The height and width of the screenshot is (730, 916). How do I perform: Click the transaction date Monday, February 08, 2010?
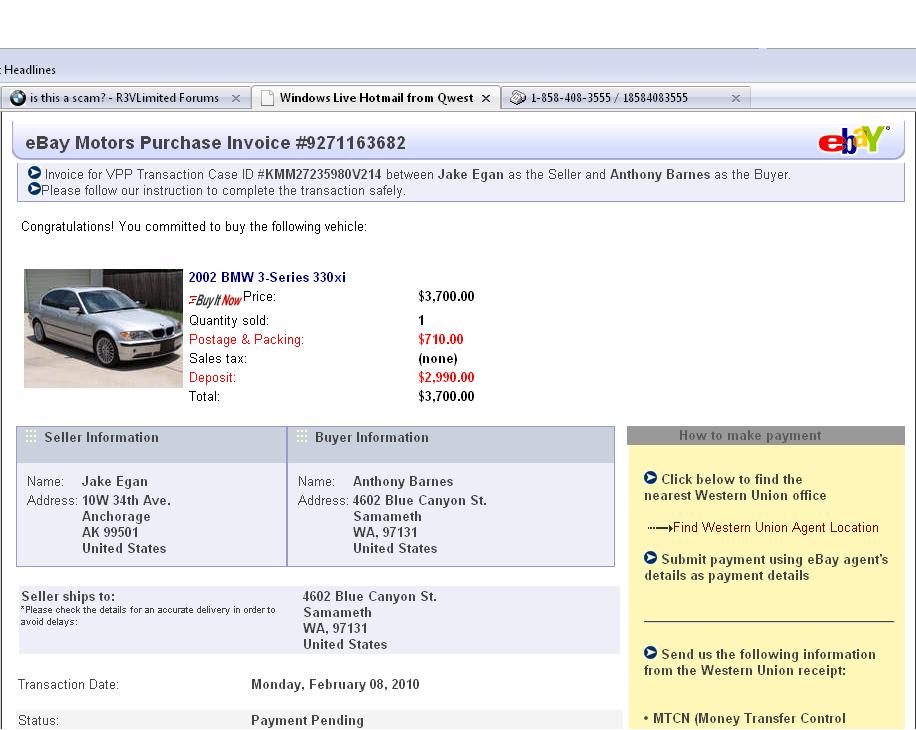pyautogui.click(x=335, y=684)
